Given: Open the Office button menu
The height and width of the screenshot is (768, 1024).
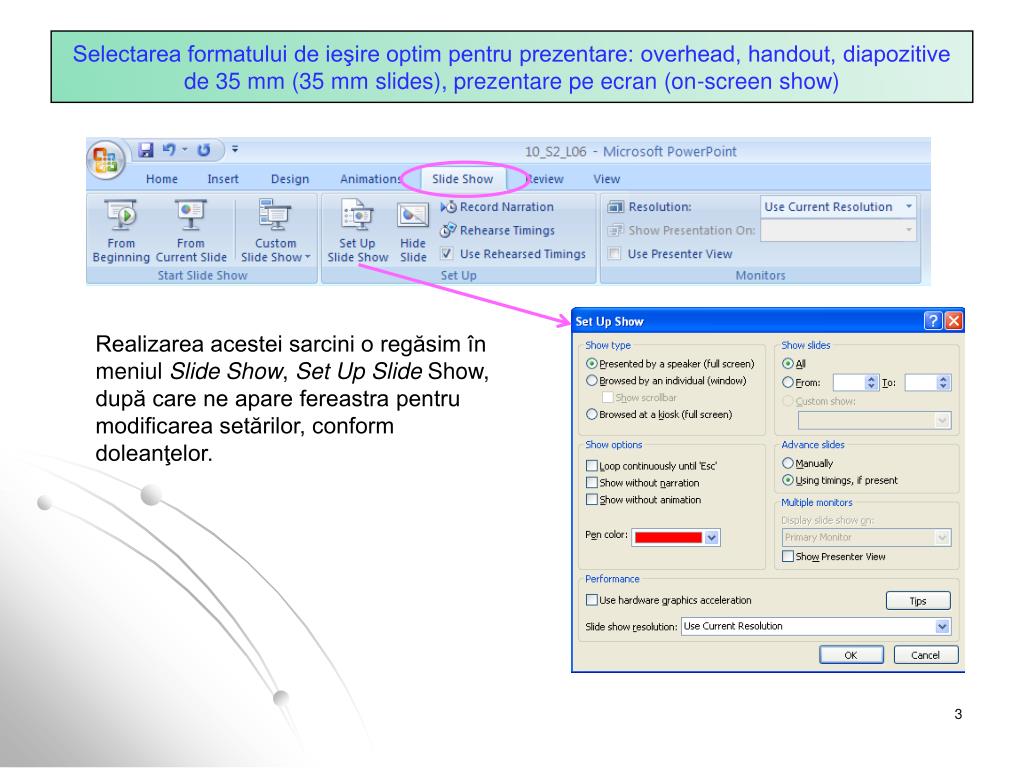Looking at the screenshot, I should (106, 159).
